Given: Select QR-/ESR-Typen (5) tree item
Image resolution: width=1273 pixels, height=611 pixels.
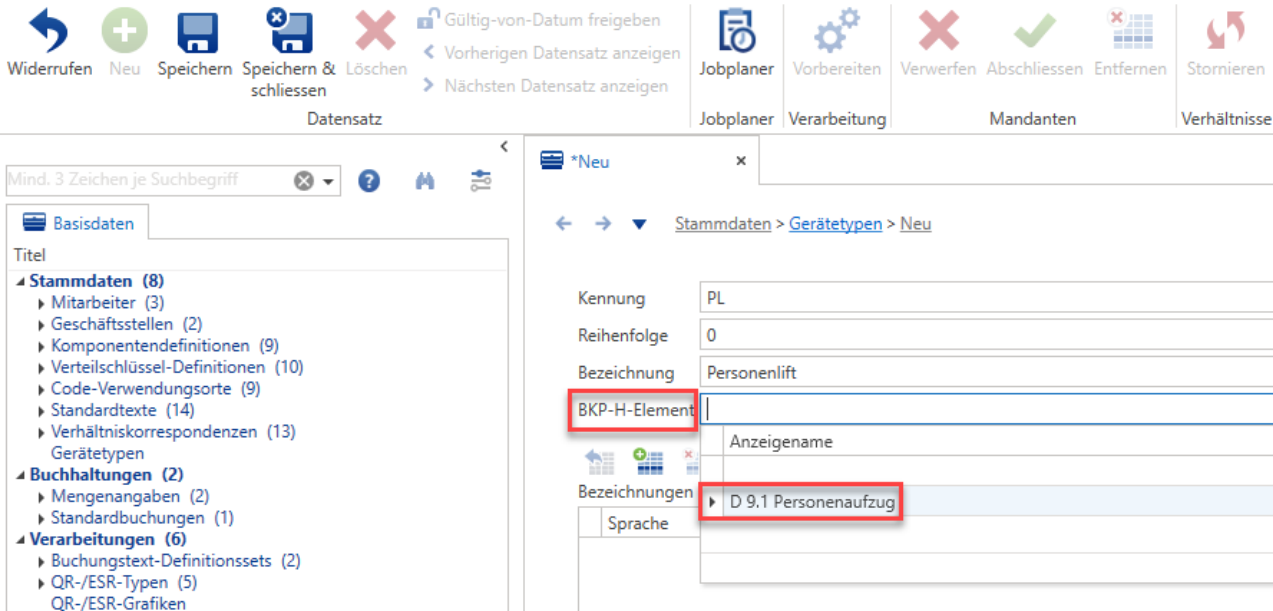Looking at the screenshot, I should [x=124, y=582].
